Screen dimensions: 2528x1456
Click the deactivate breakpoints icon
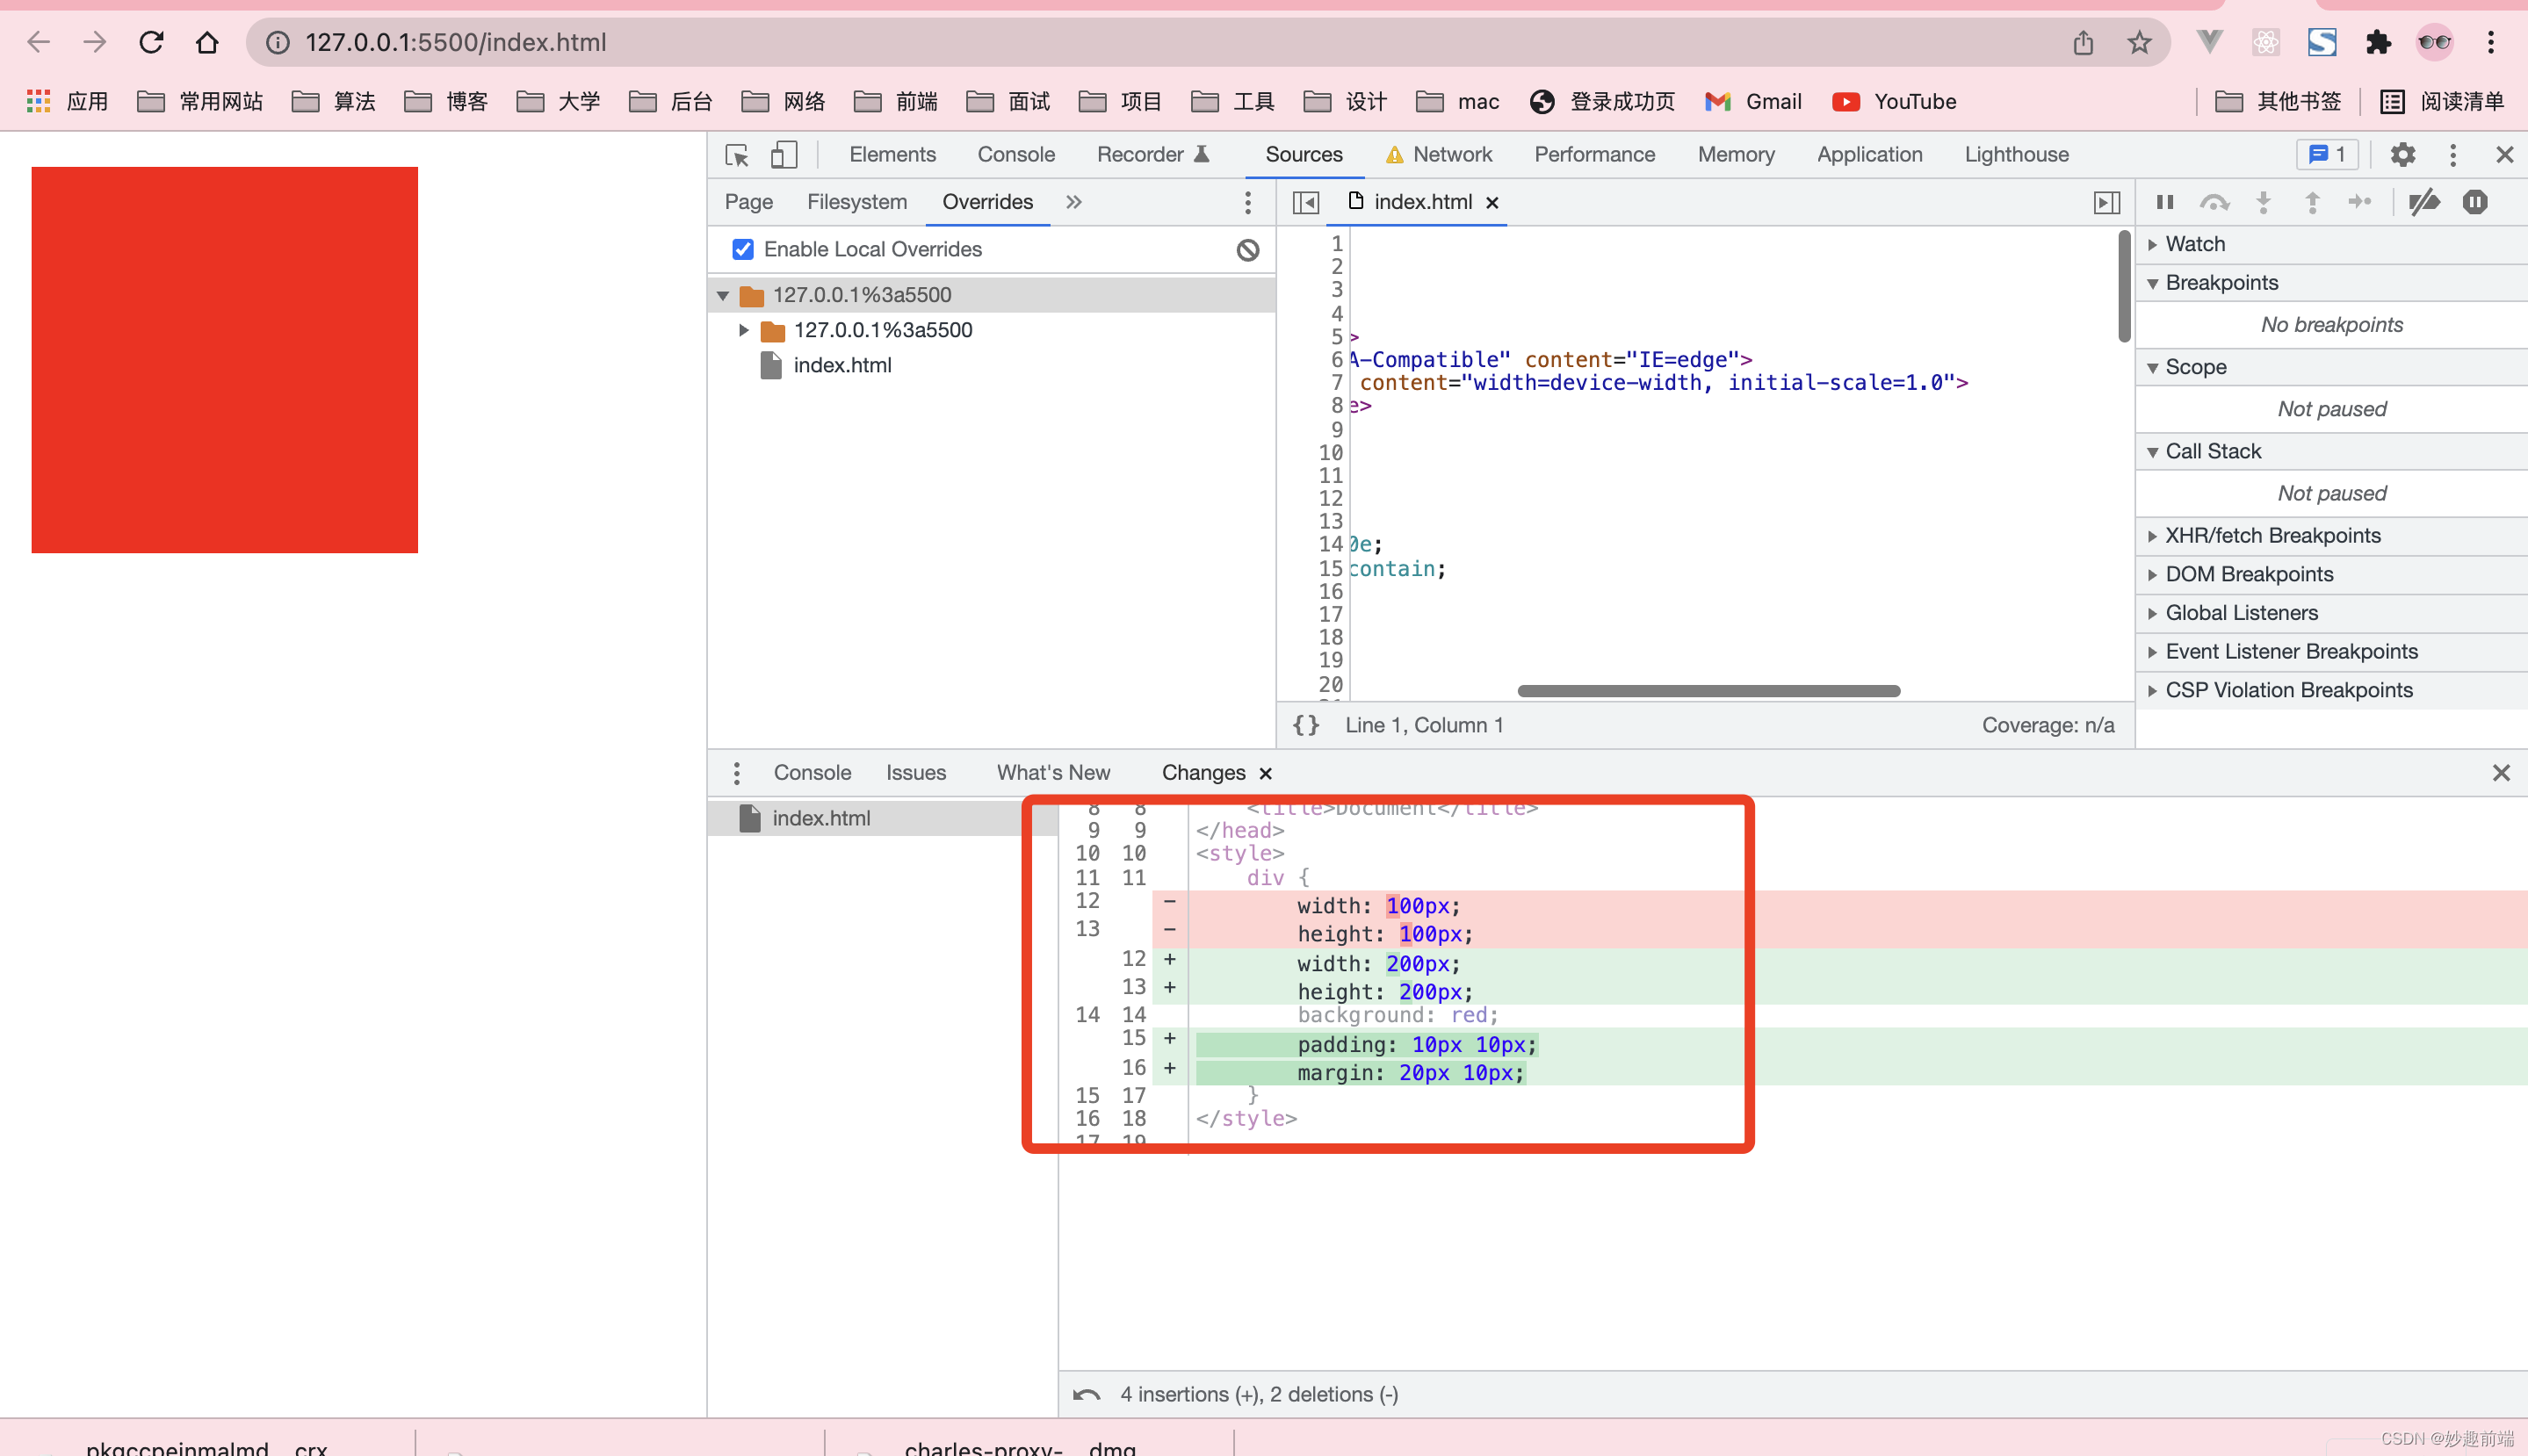(x=2424, y=202)
